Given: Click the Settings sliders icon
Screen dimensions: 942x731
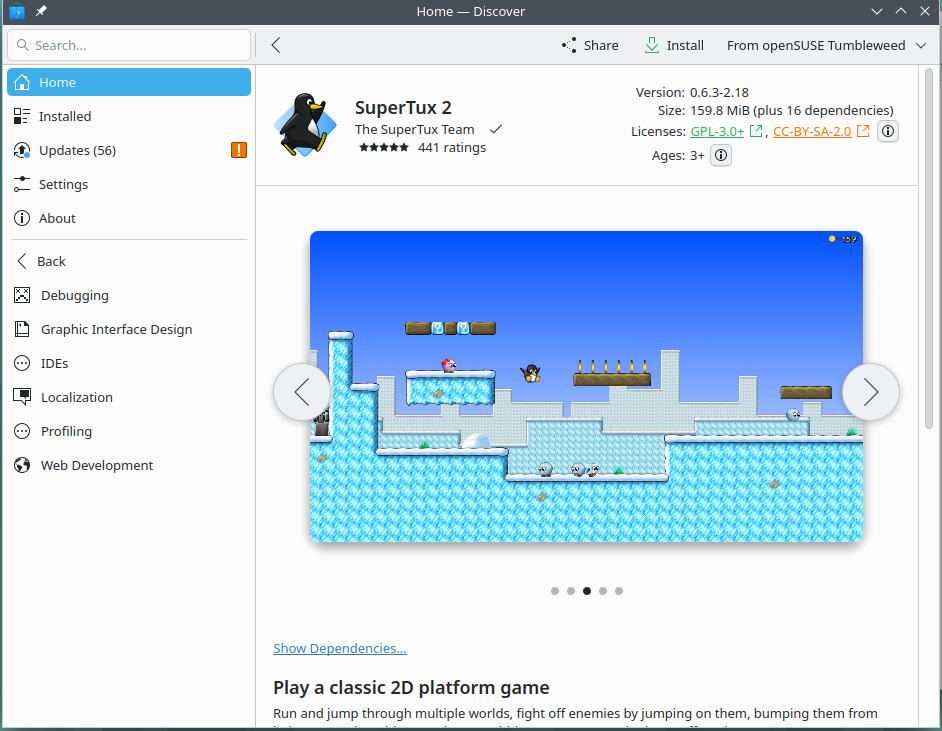Looking at the screenshot, I should pos(22,184).
